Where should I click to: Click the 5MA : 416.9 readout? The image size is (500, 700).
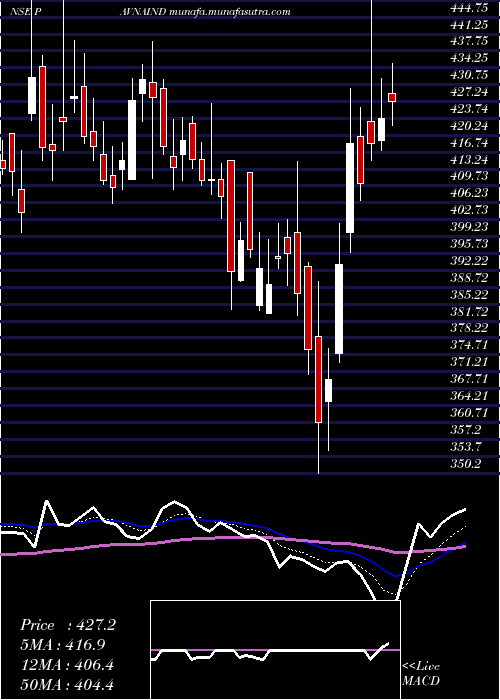(x=62, y=645)
